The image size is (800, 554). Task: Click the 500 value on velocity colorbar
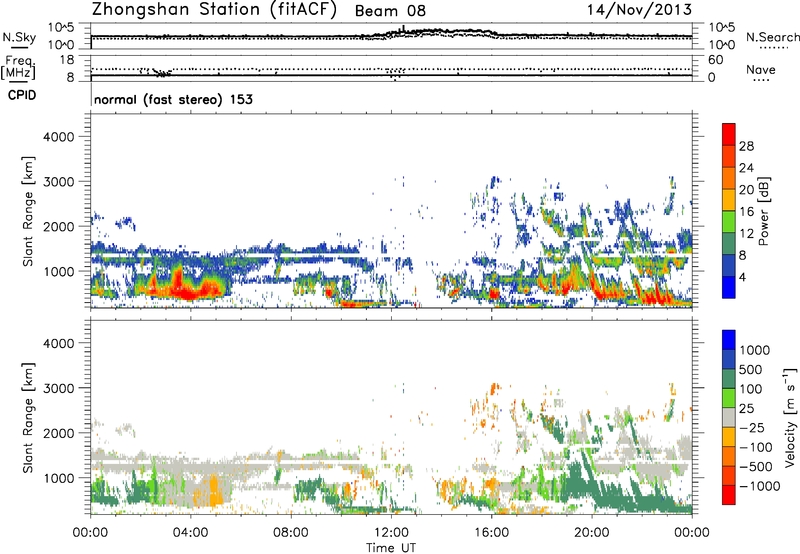pos(752,369)
